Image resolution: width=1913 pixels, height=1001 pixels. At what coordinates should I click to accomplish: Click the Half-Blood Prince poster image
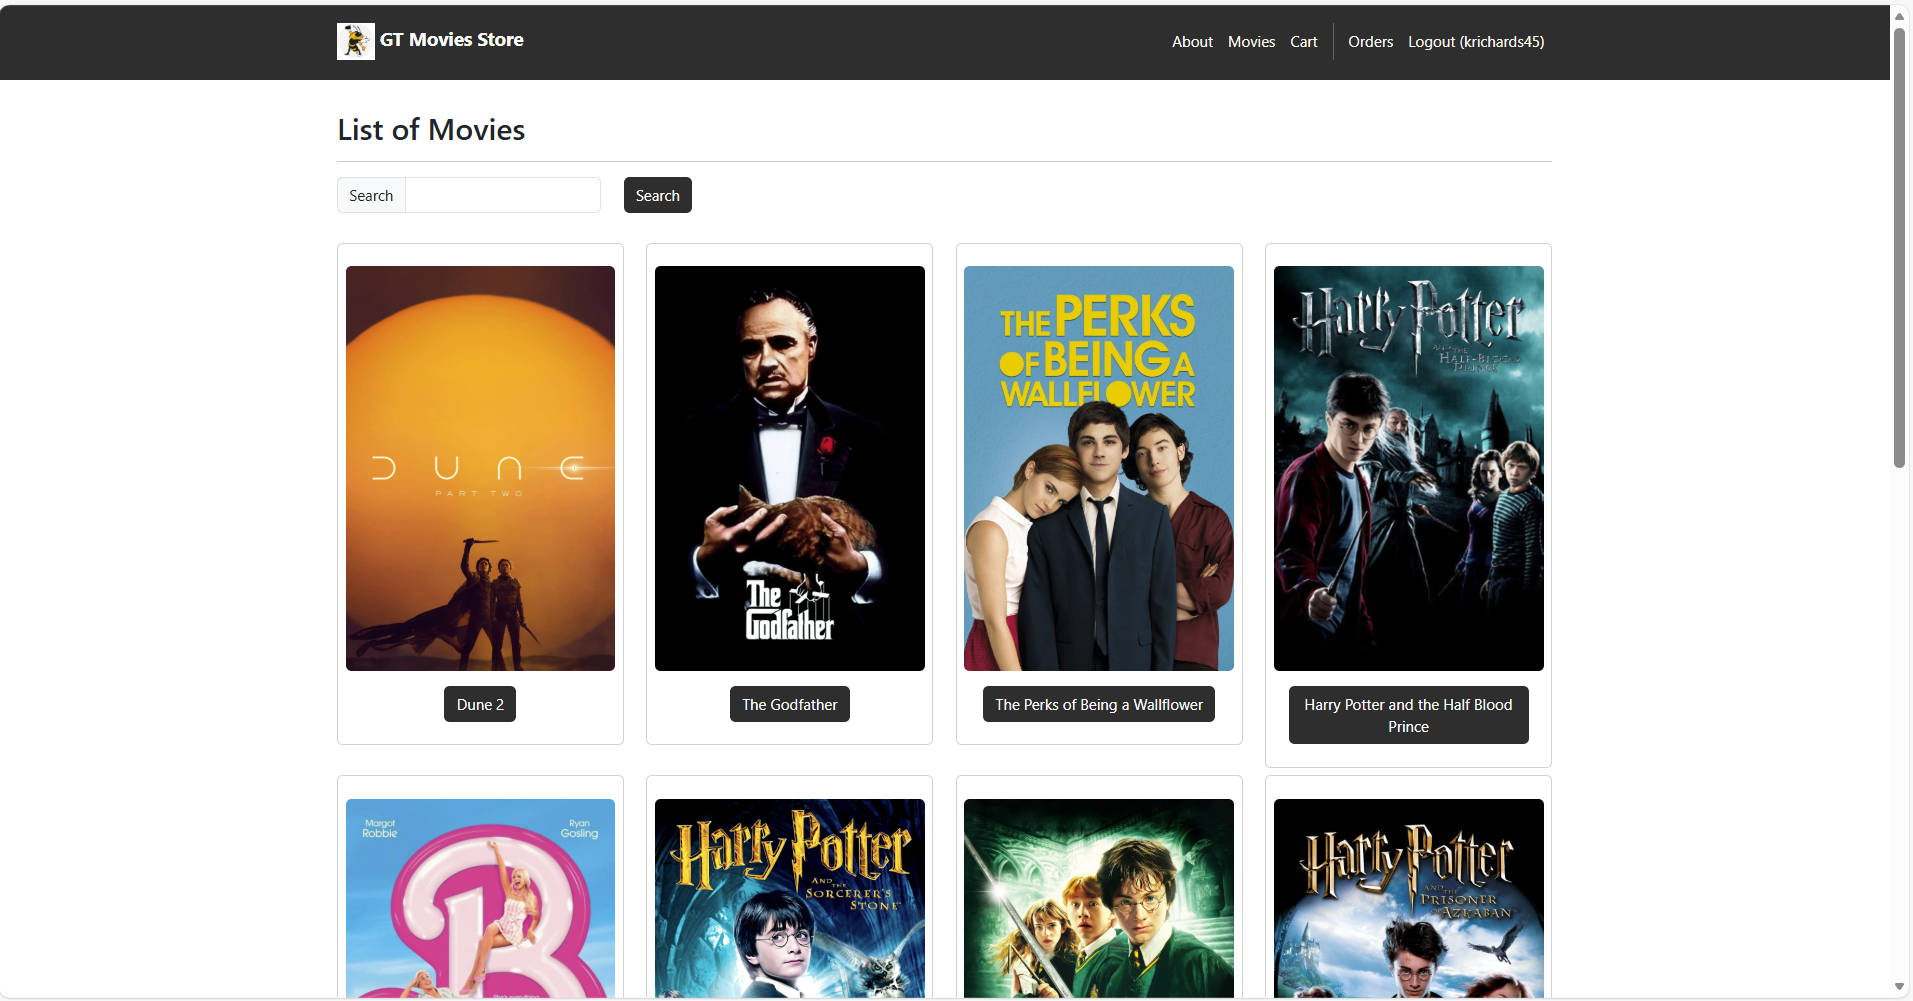pyautogui.click(x=1408, y=468)
